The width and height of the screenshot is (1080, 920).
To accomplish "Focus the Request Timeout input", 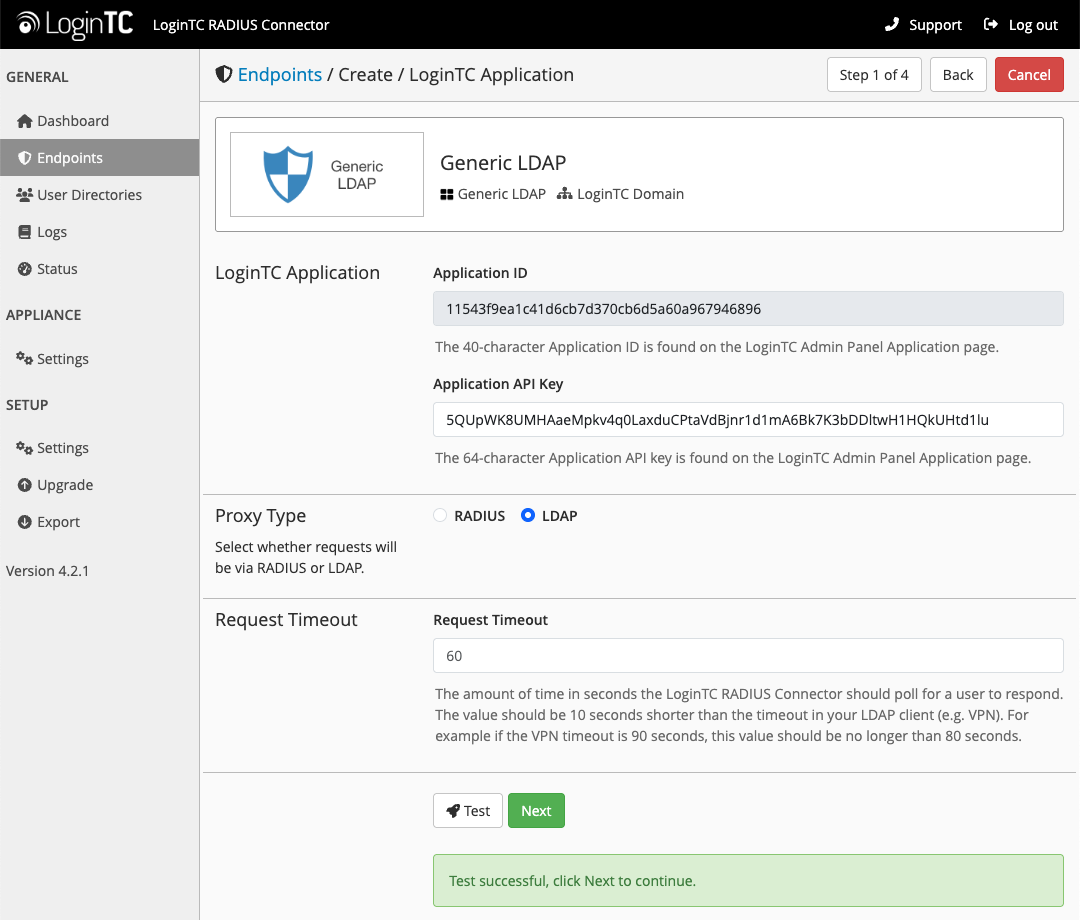I will click(748, 656).
